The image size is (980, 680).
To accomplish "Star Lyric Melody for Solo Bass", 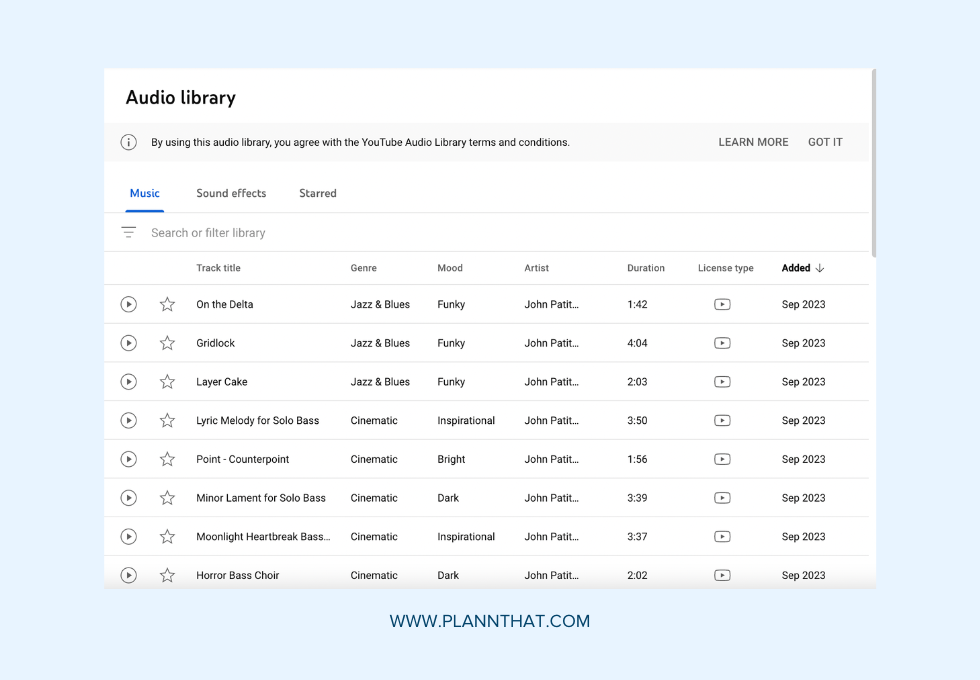I will coord(167,421).
